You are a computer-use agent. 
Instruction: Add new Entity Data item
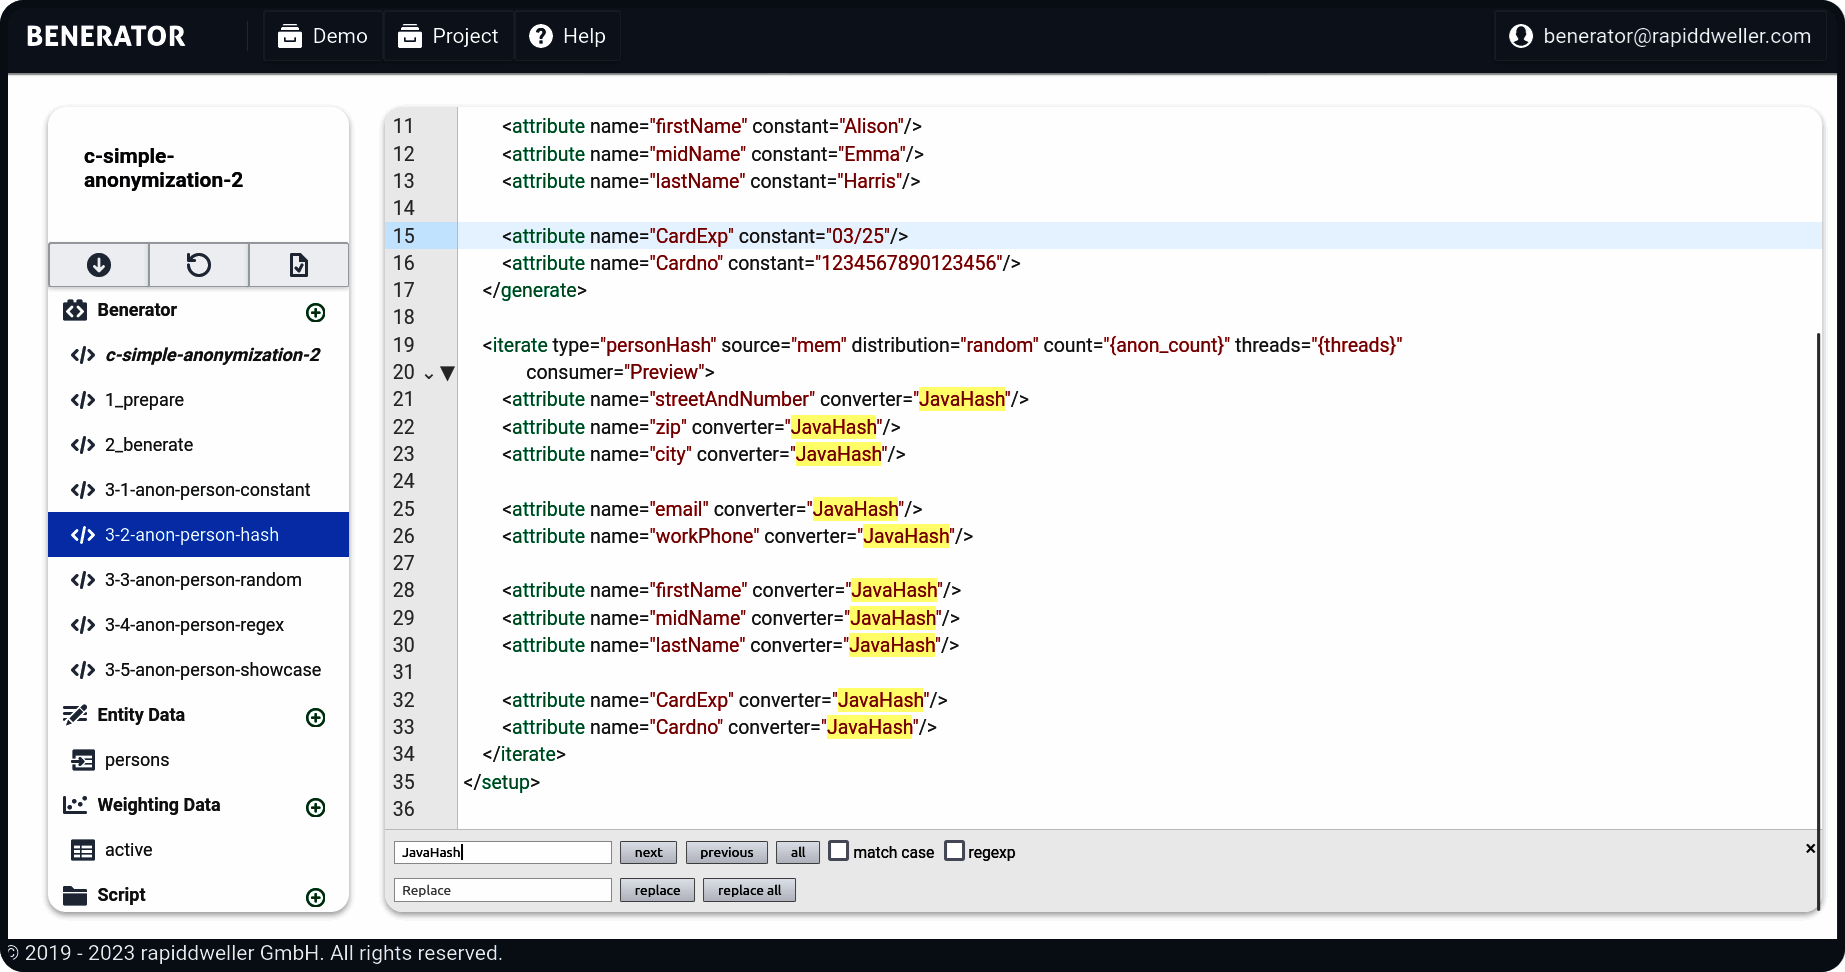315,718
